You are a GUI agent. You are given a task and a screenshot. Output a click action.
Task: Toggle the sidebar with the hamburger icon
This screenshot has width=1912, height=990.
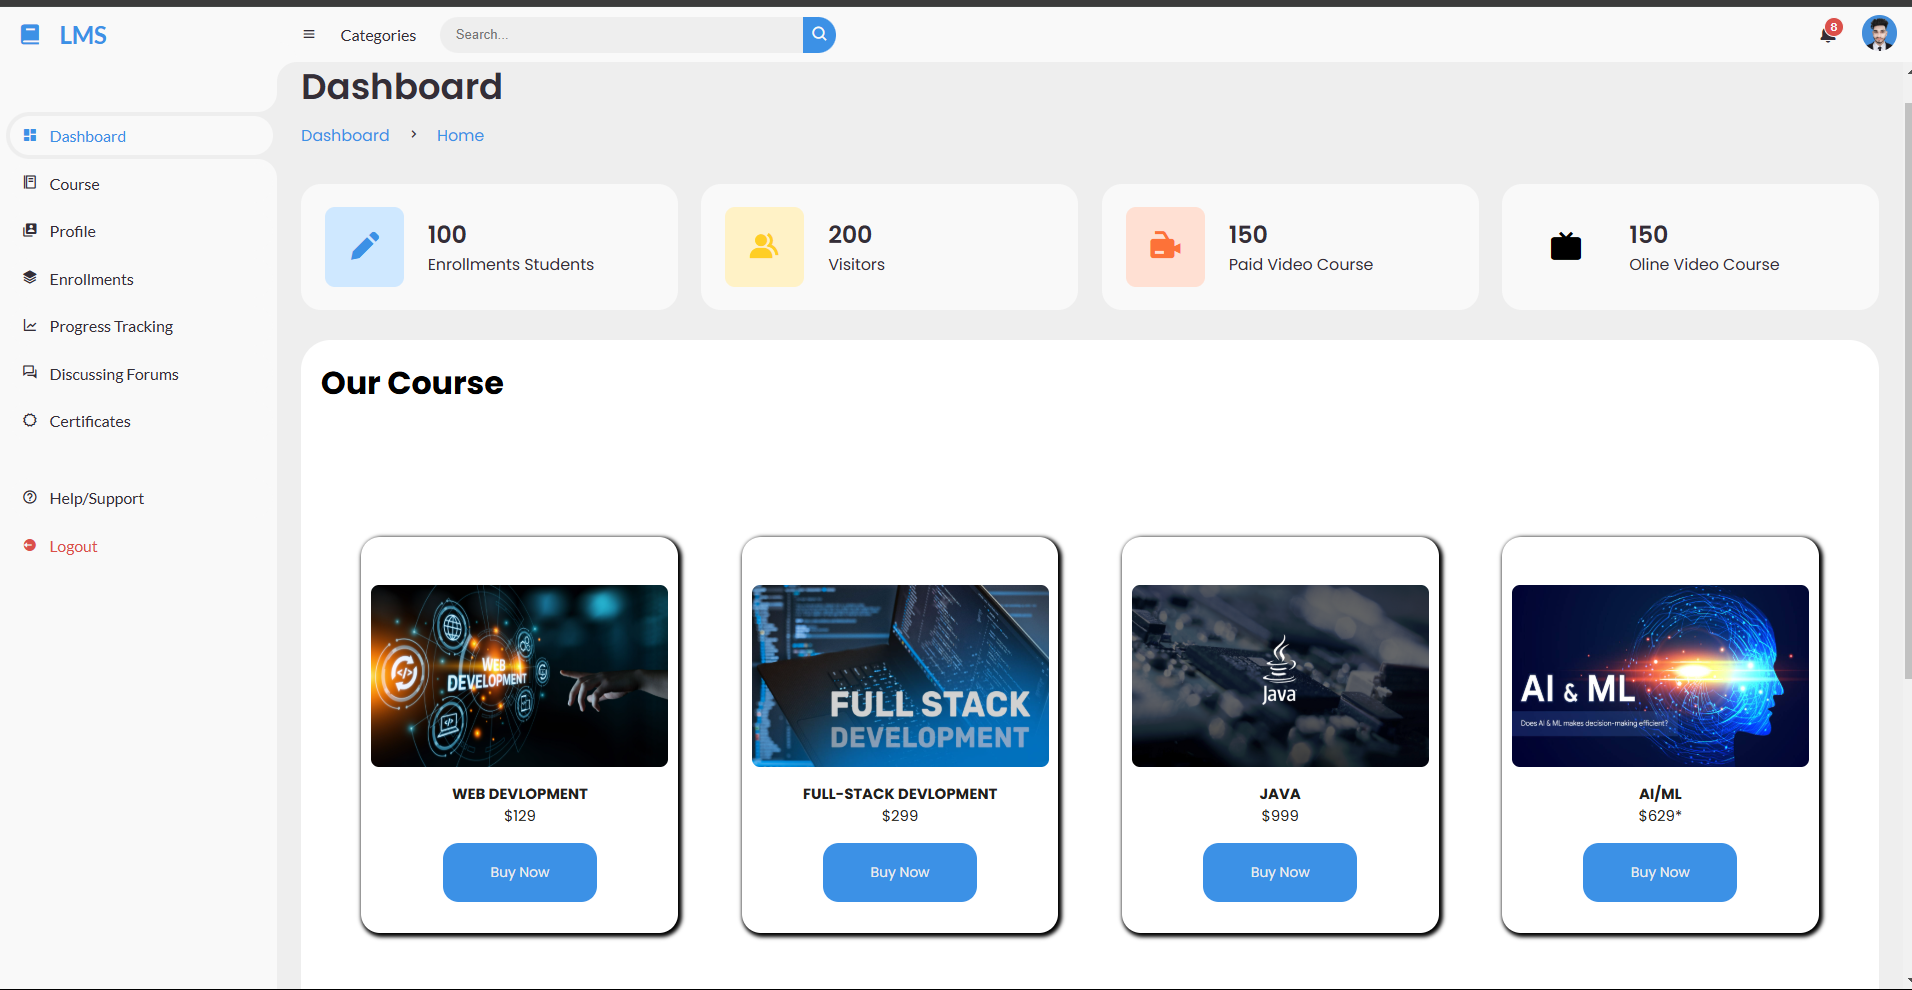pyautogui.click(x=309, y=34)
